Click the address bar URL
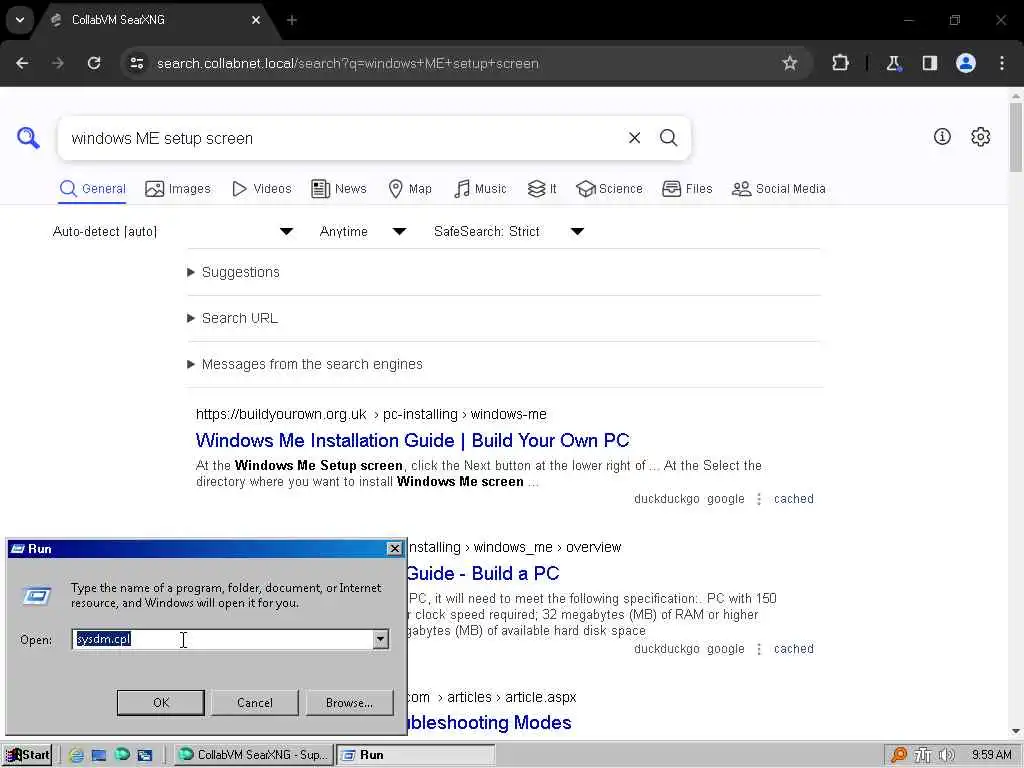 coord(347,63)
